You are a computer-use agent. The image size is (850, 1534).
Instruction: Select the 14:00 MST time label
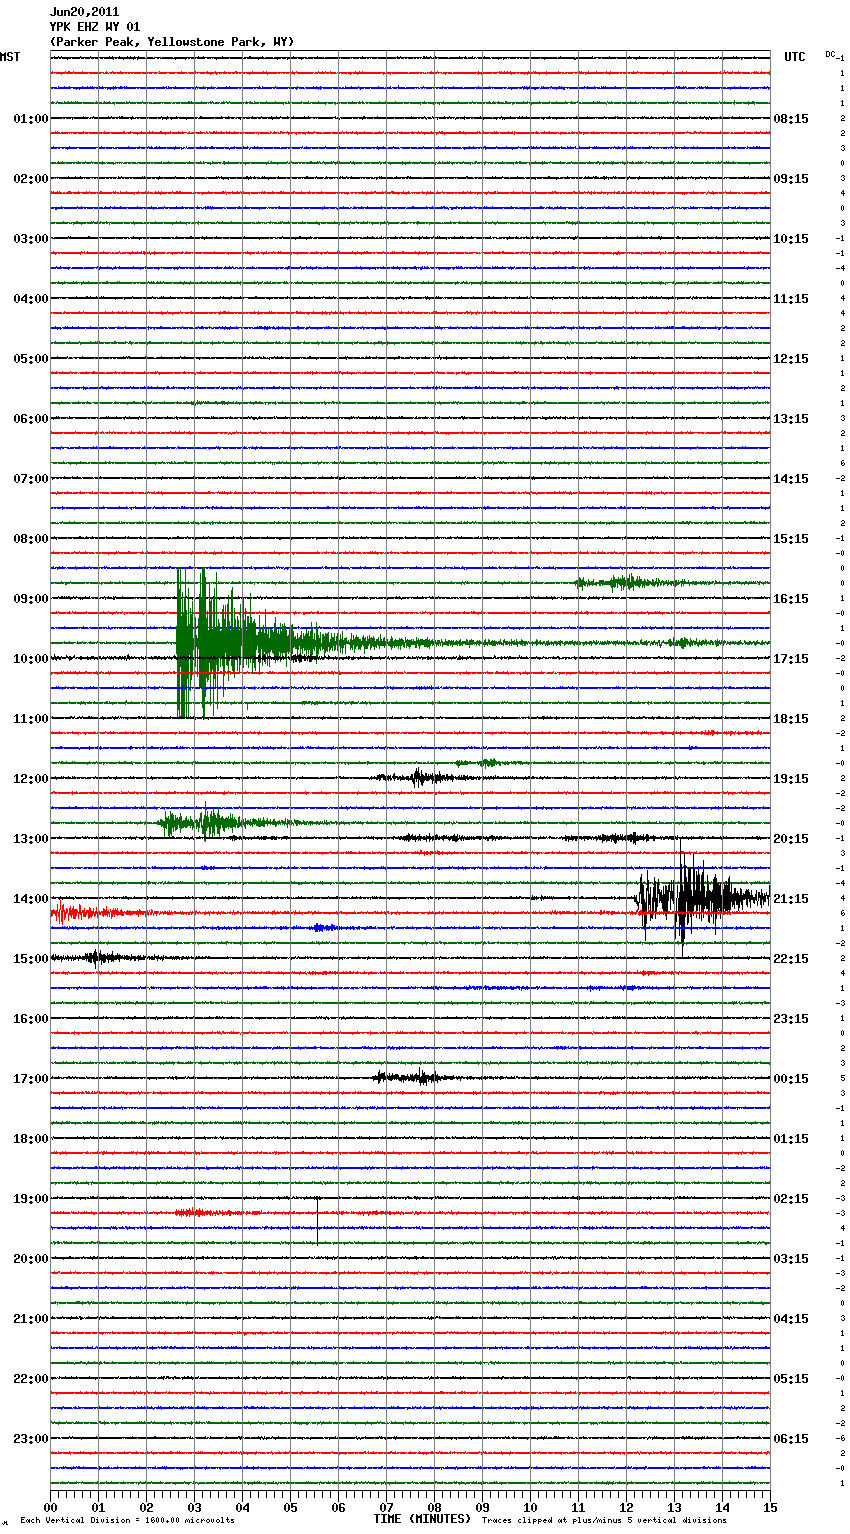(x=30, y=899)
